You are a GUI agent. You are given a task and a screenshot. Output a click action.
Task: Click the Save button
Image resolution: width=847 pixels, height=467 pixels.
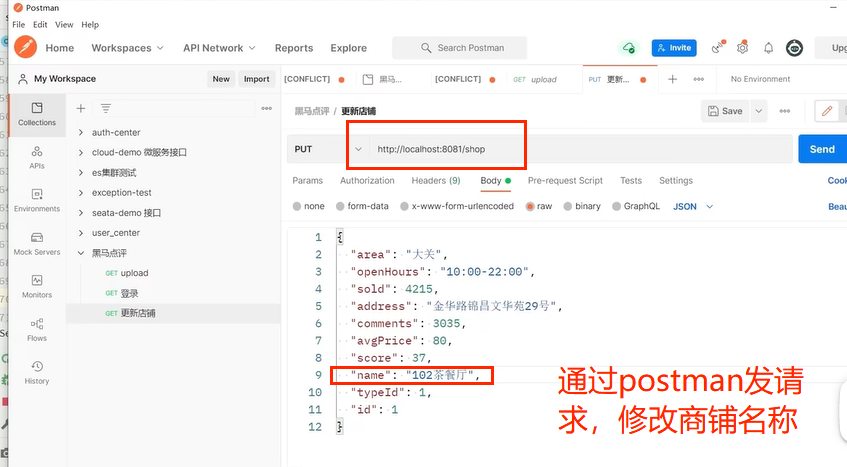pyautogui.click(x=725, y=111)
